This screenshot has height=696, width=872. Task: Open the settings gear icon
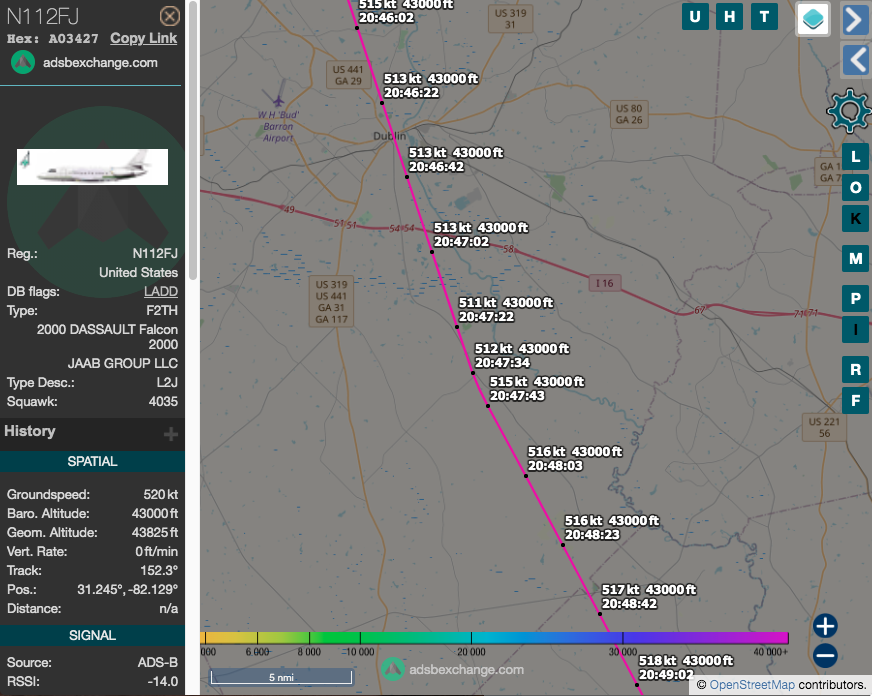click(849, 111)
